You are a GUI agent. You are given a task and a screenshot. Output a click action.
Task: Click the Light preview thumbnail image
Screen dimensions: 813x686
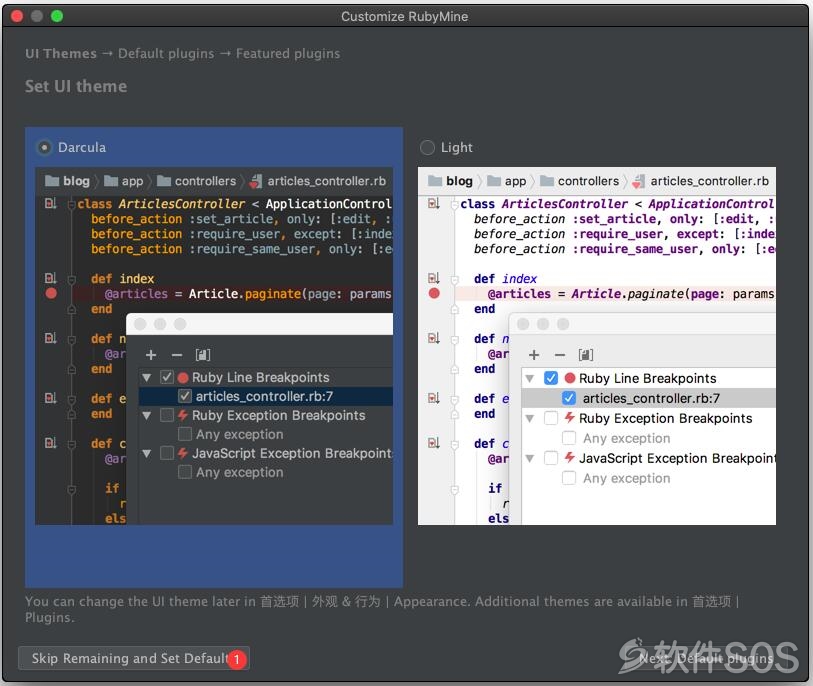tap(597, 346)
